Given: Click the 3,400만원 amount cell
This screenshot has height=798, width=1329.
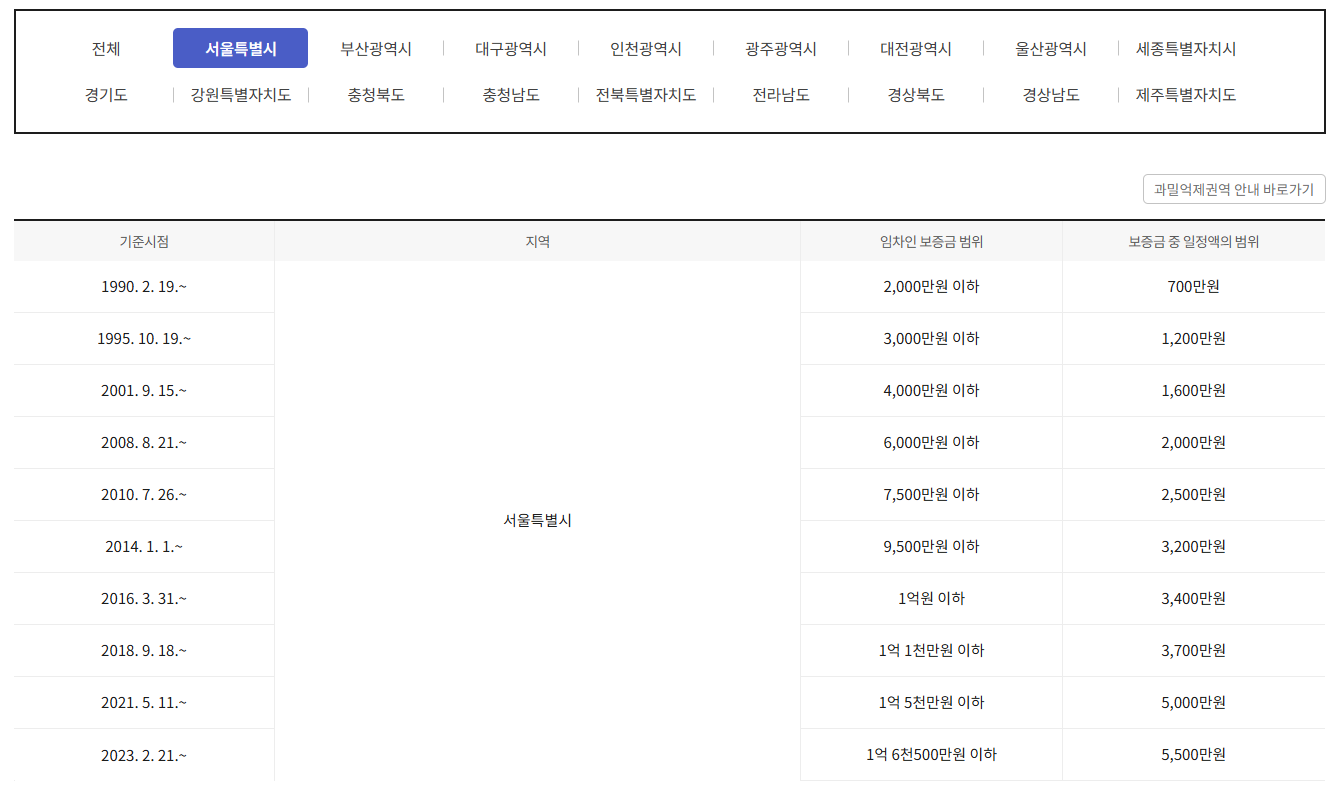Looking at the screenshot, I should (x=1194, y=599).
